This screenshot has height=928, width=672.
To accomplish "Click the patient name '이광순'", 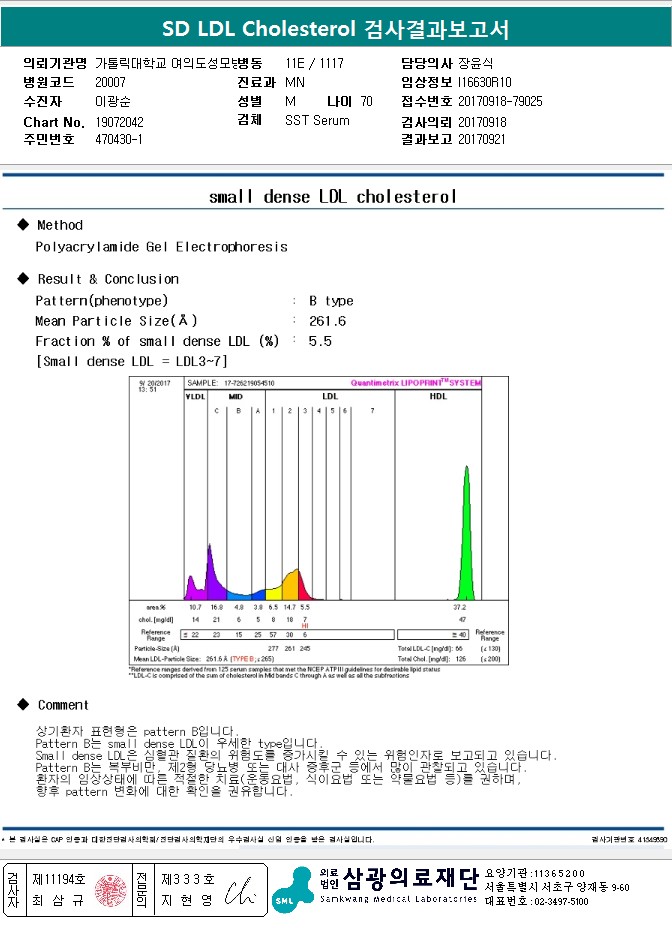I will (x=112, y=101).
